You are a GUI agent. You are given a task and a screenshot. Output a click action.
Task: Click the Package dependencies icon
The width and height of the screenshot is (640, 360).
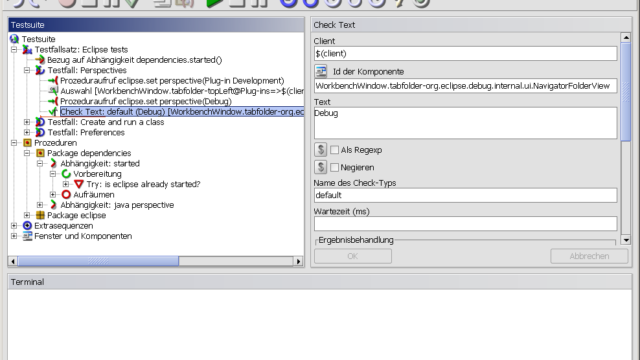pyautogui.click(x=40, y=153)
